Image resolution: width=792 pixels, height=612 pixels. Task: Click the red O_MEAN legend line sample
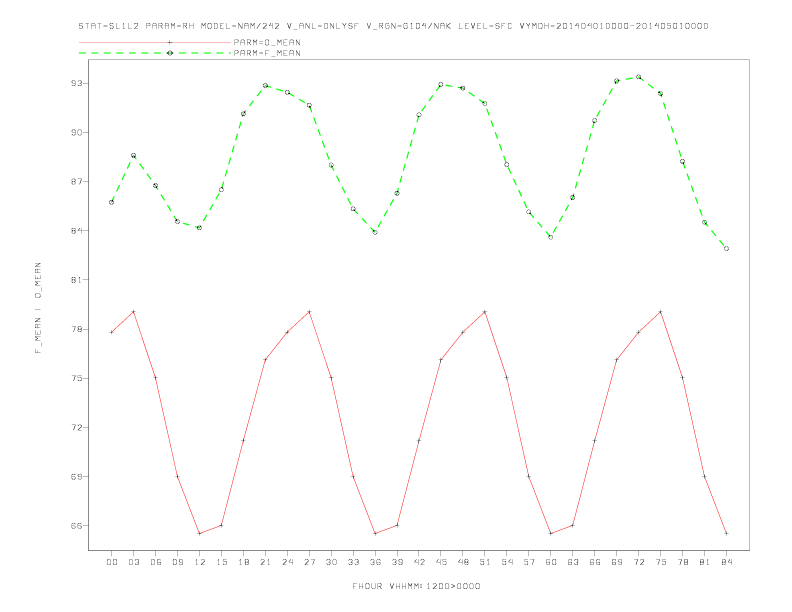click(155, 42)
